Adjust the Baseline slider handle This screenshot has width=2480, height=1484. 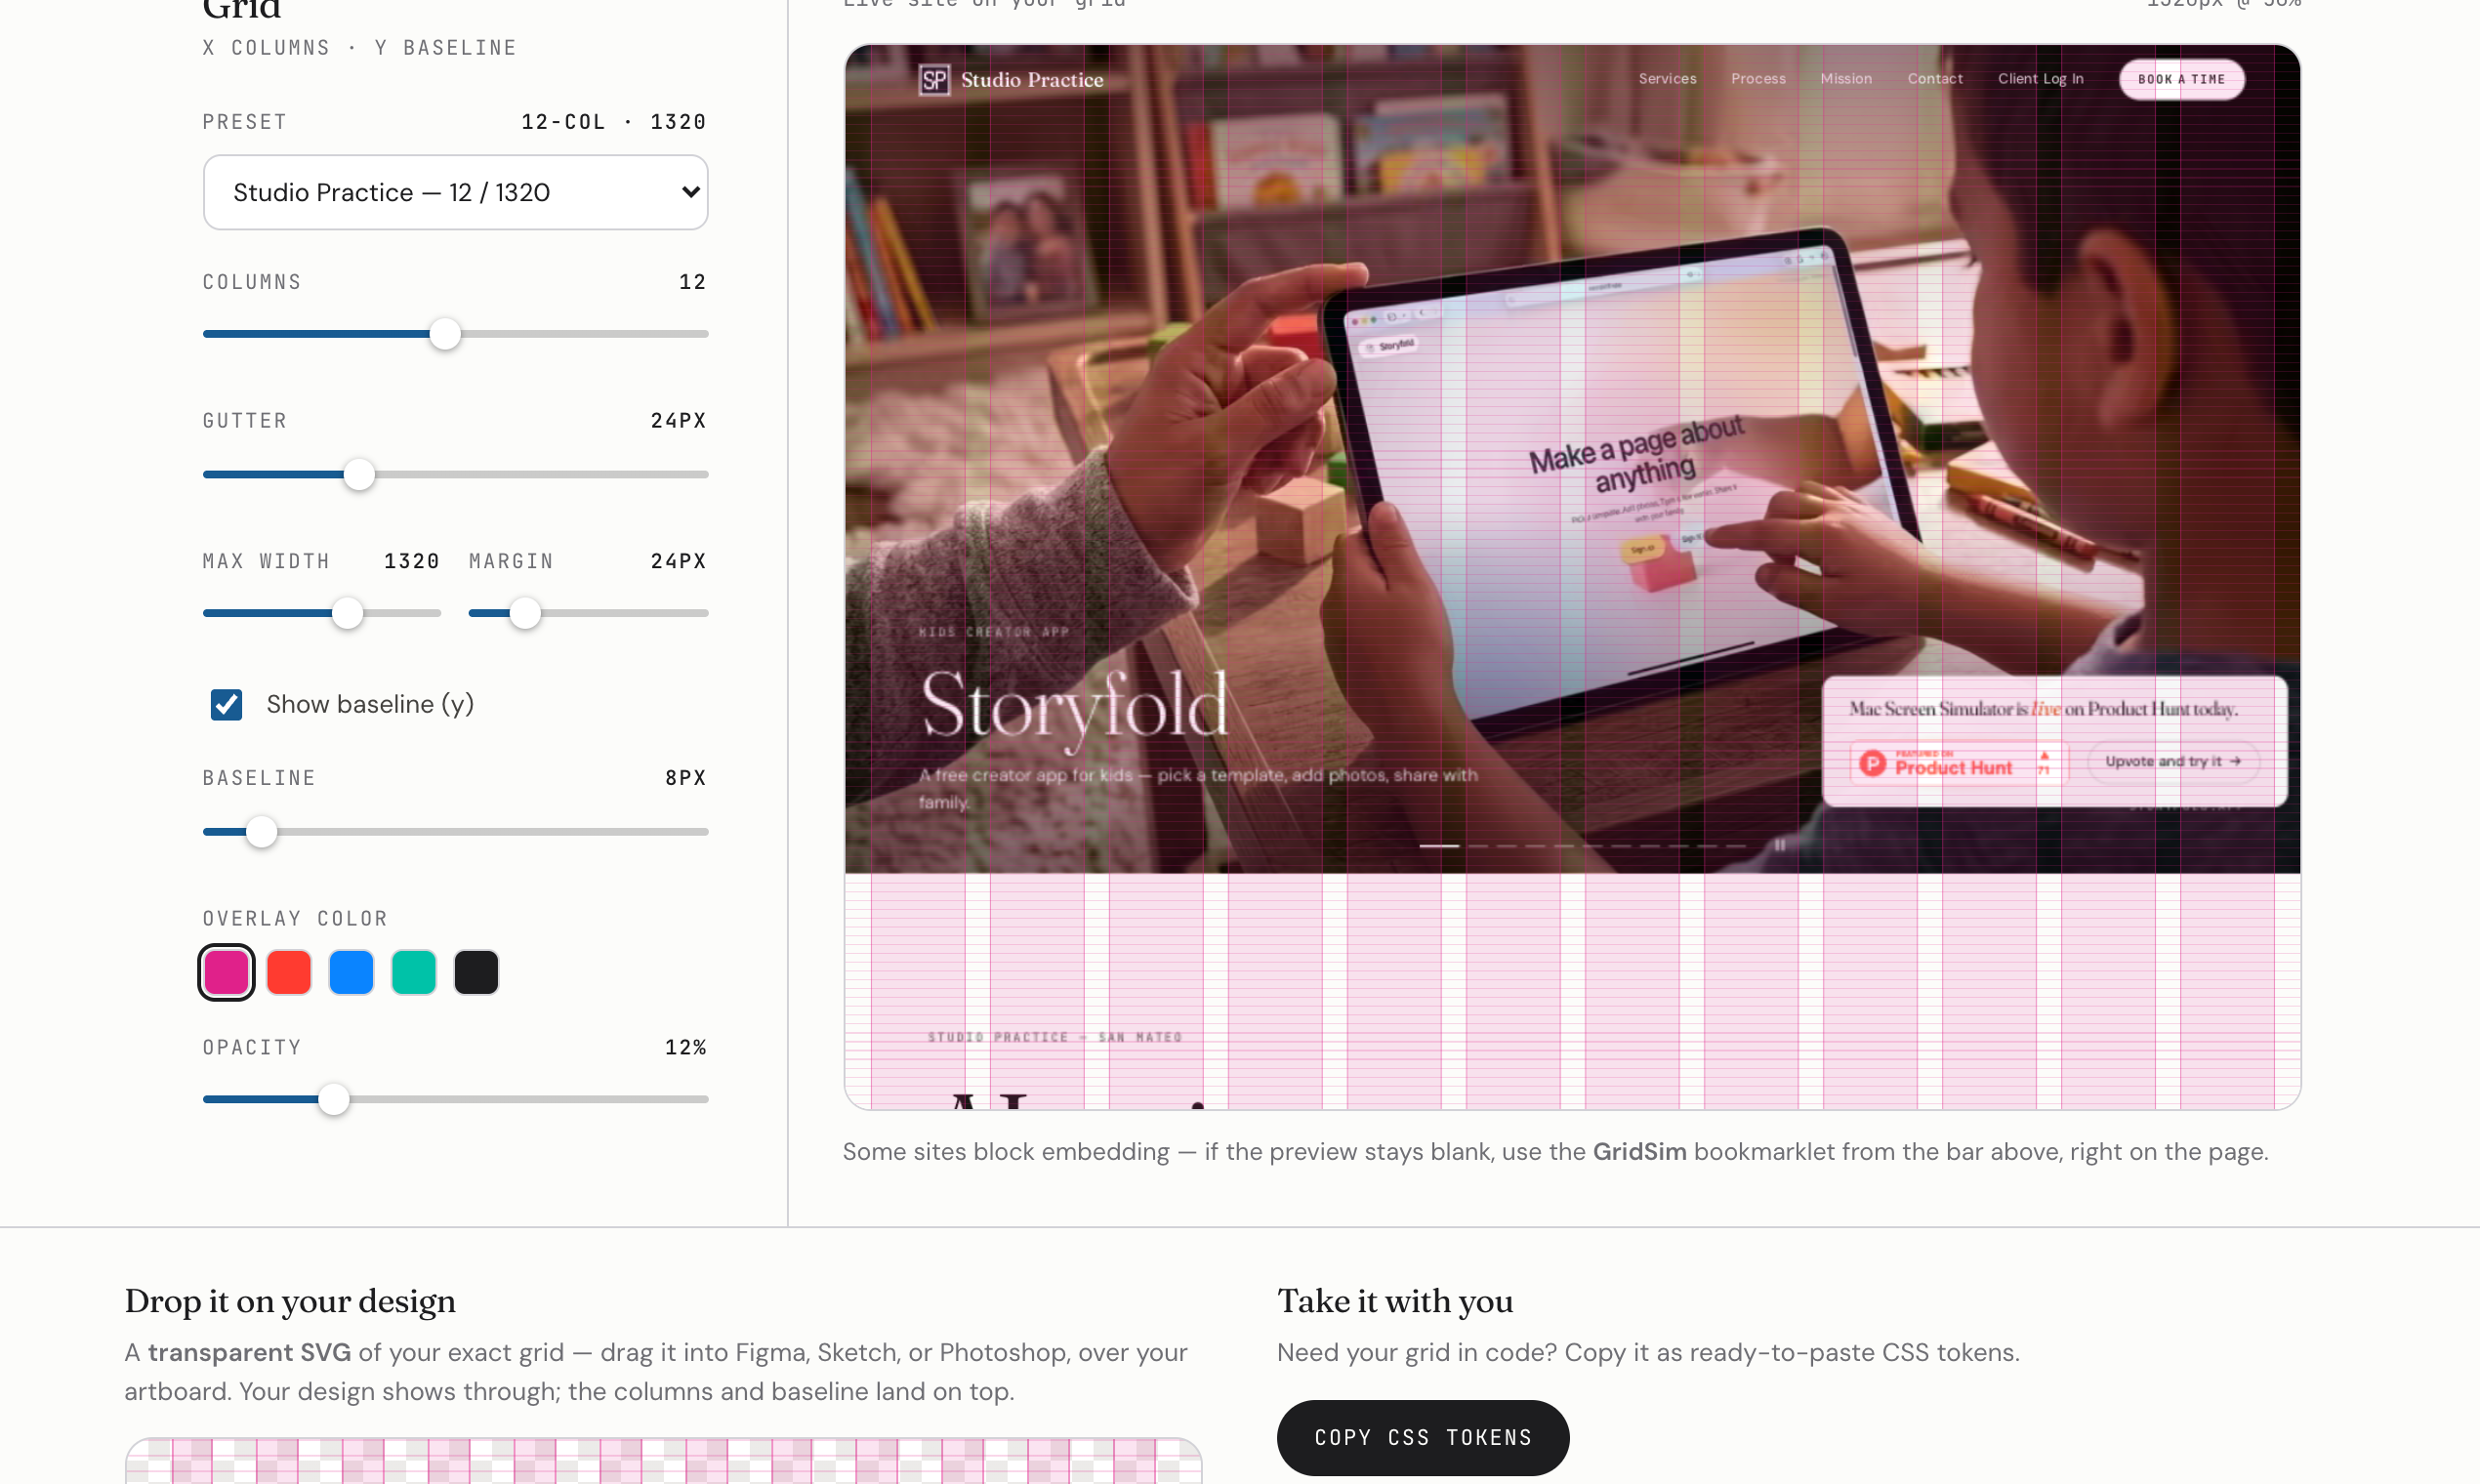[x=261, y=832]
